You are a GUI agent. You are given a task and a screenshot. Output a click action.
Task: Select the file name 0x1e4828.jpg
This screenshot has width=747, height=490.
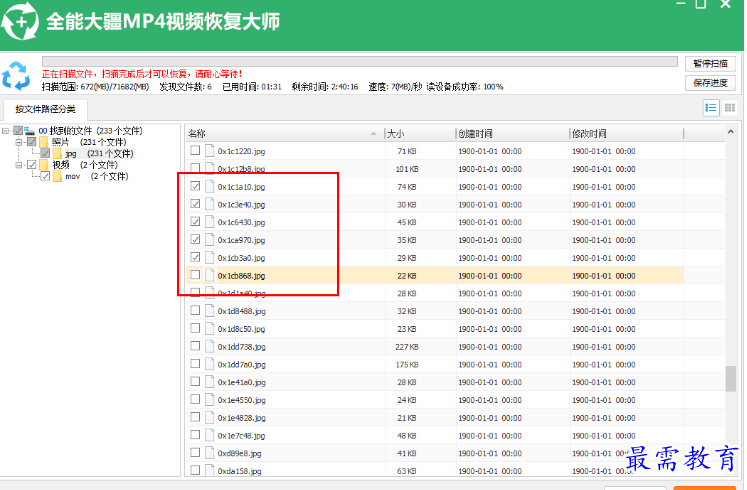(x=242, y=418)
